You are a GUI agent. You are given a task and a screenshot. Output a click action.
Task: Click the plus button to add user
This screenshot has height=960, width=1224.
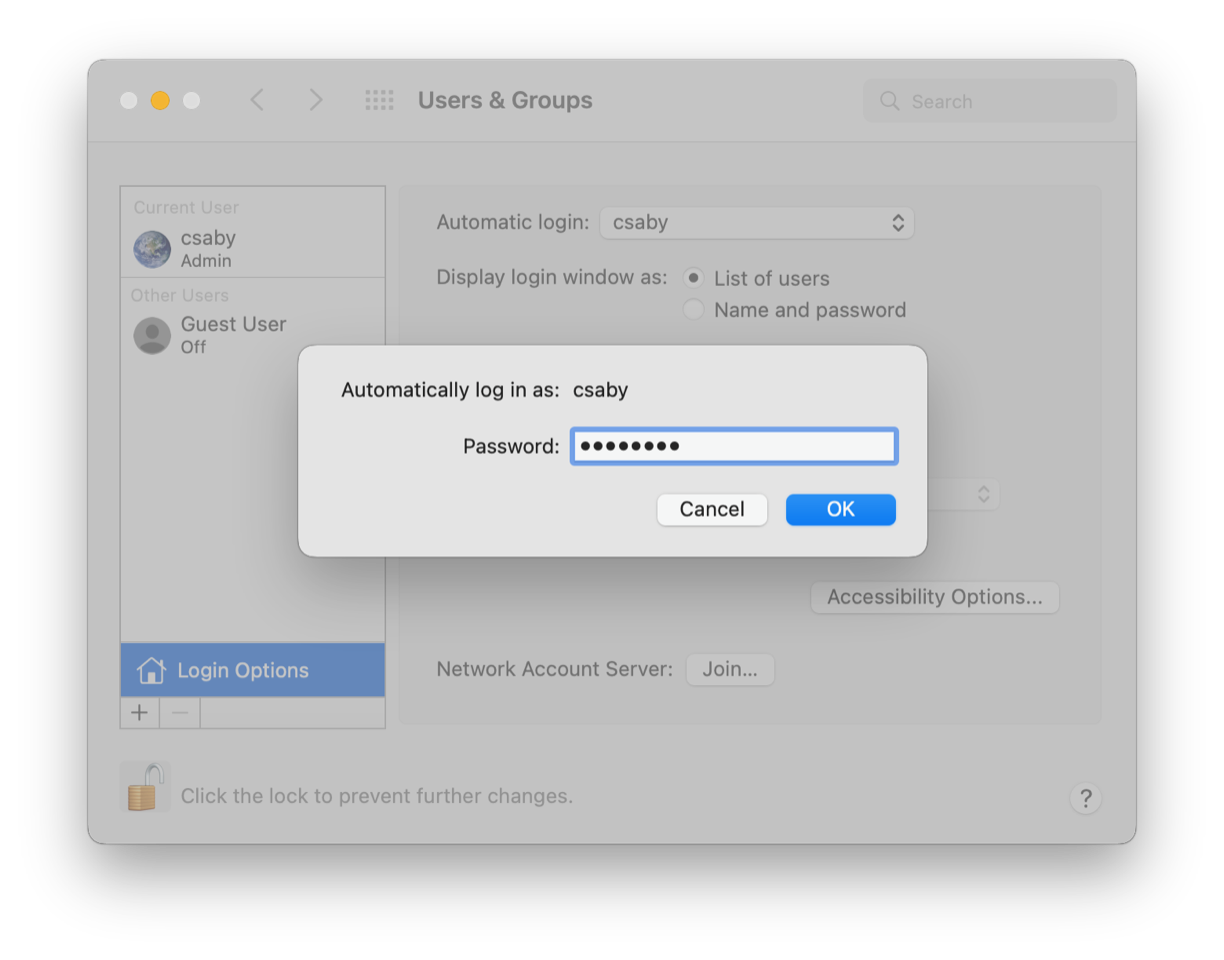coord(140,713)
